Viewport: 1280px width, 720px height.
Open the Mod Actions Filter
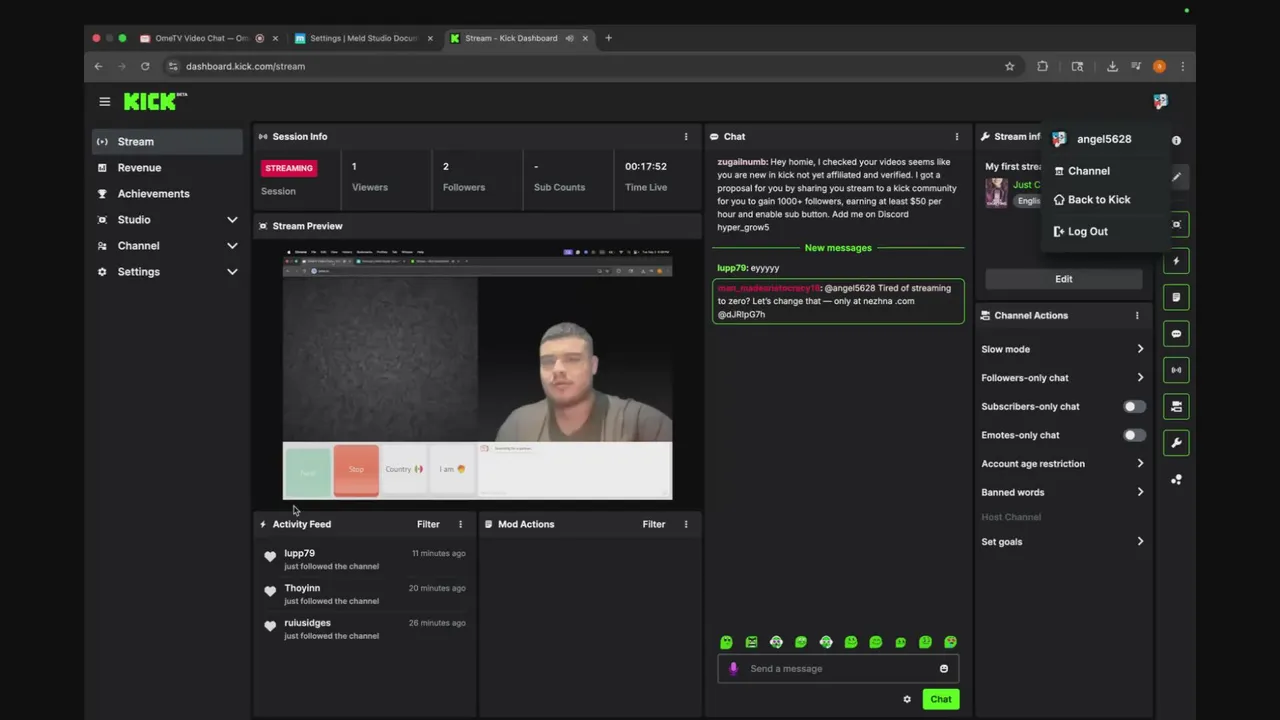(x=654, y=524)
